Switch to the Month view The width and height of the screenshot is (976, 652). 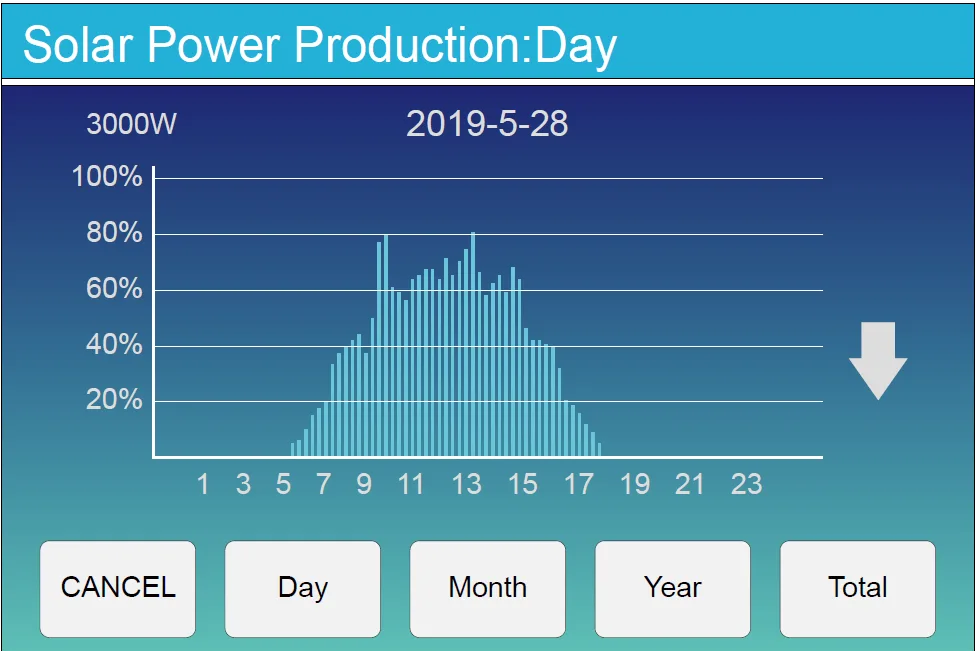point(487,588)
